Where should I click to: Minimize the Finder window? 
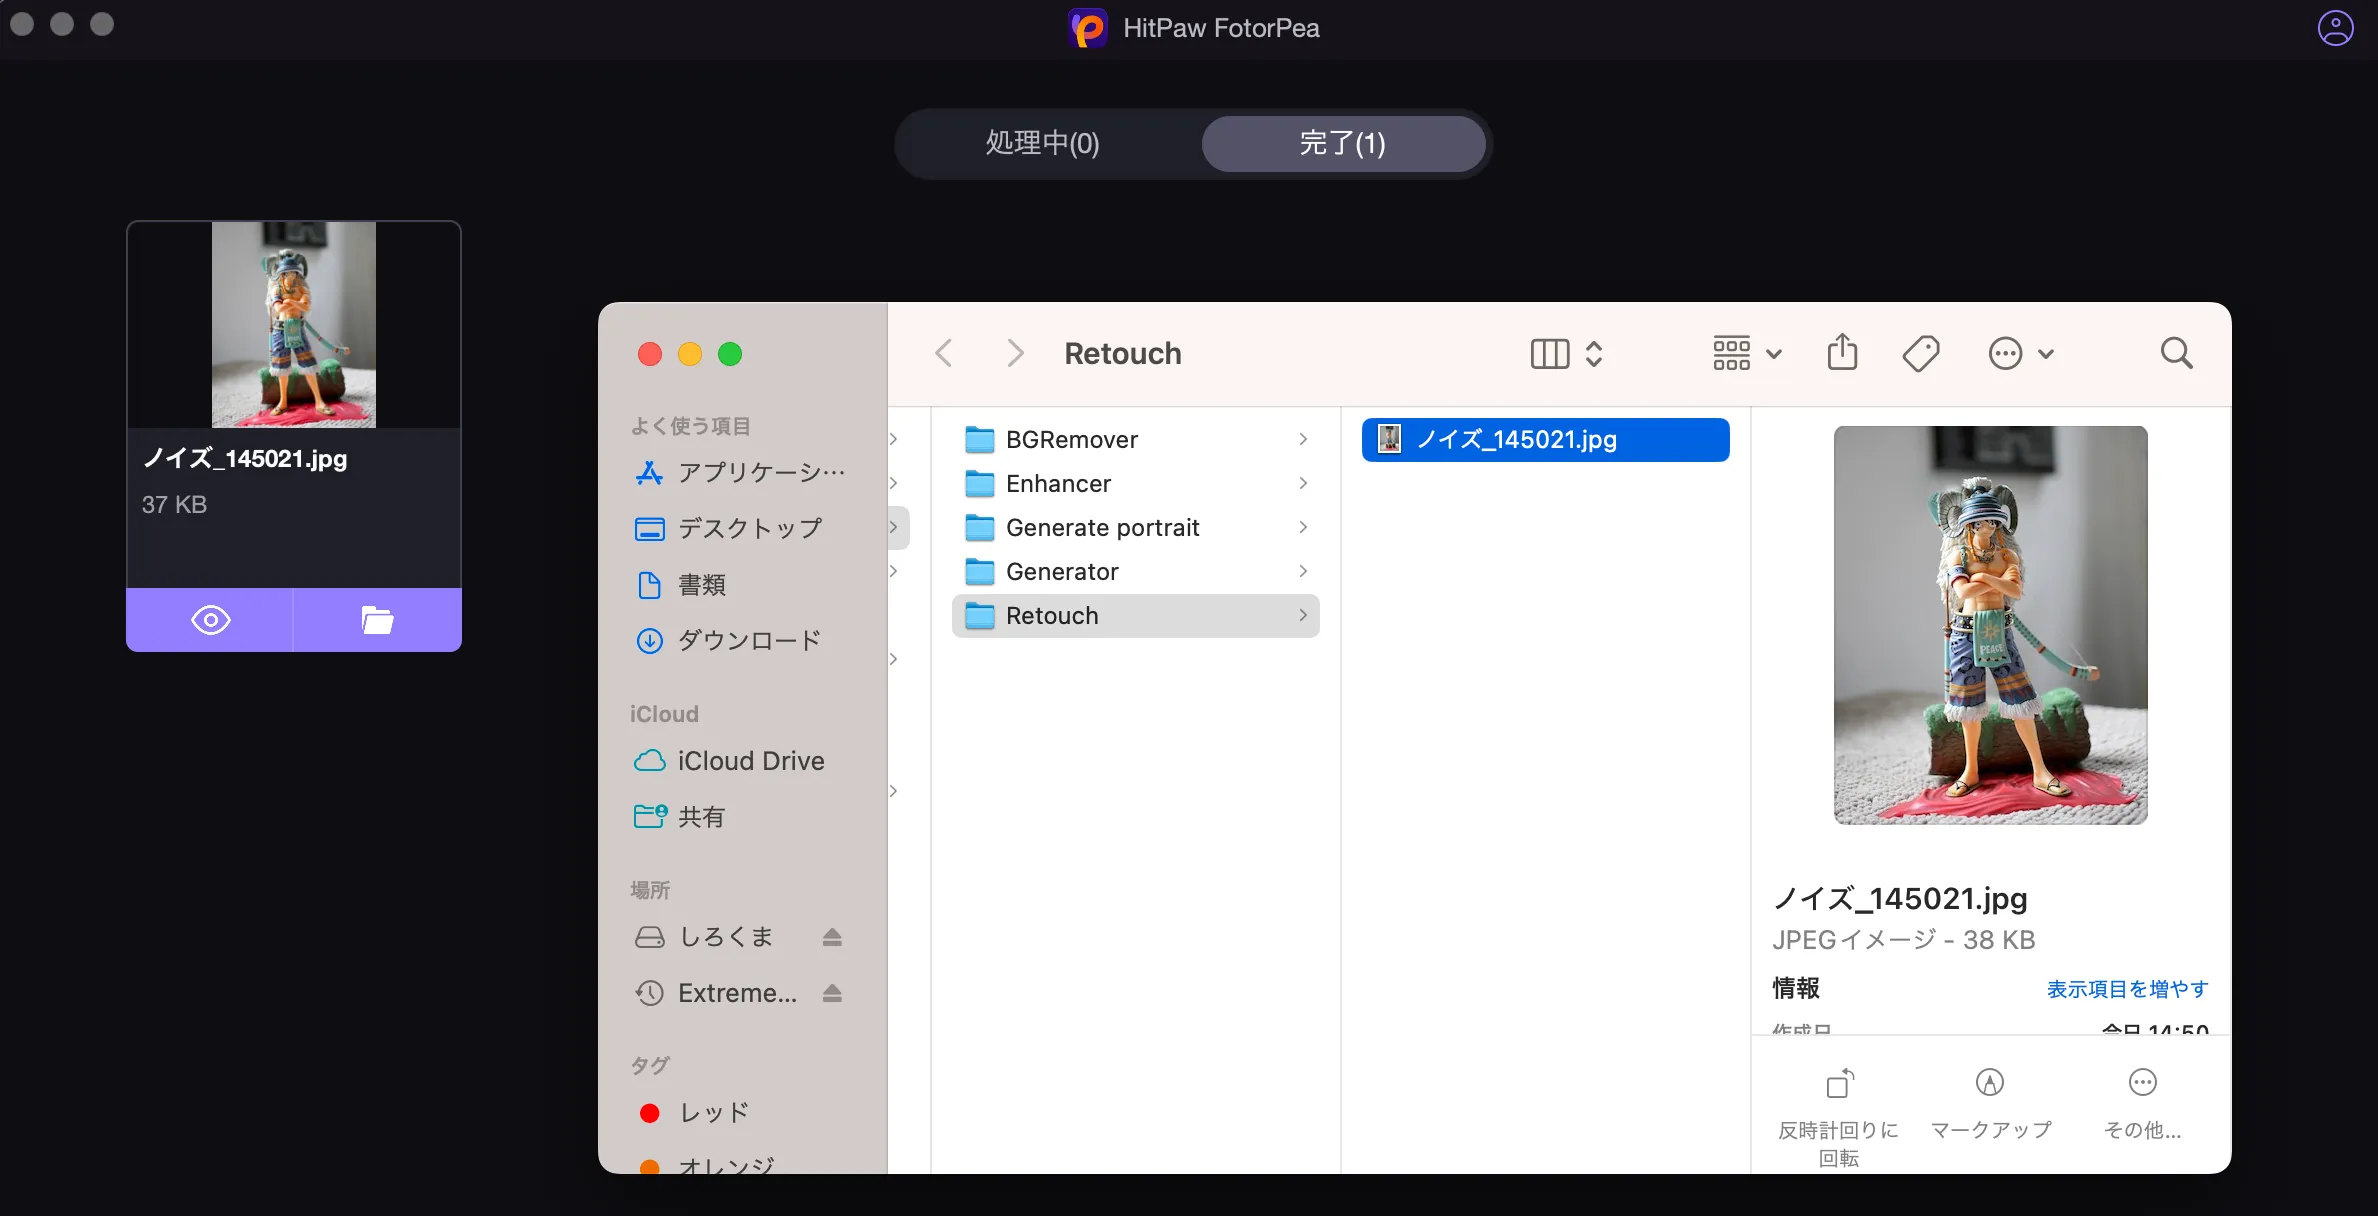[x=690, y=354]
